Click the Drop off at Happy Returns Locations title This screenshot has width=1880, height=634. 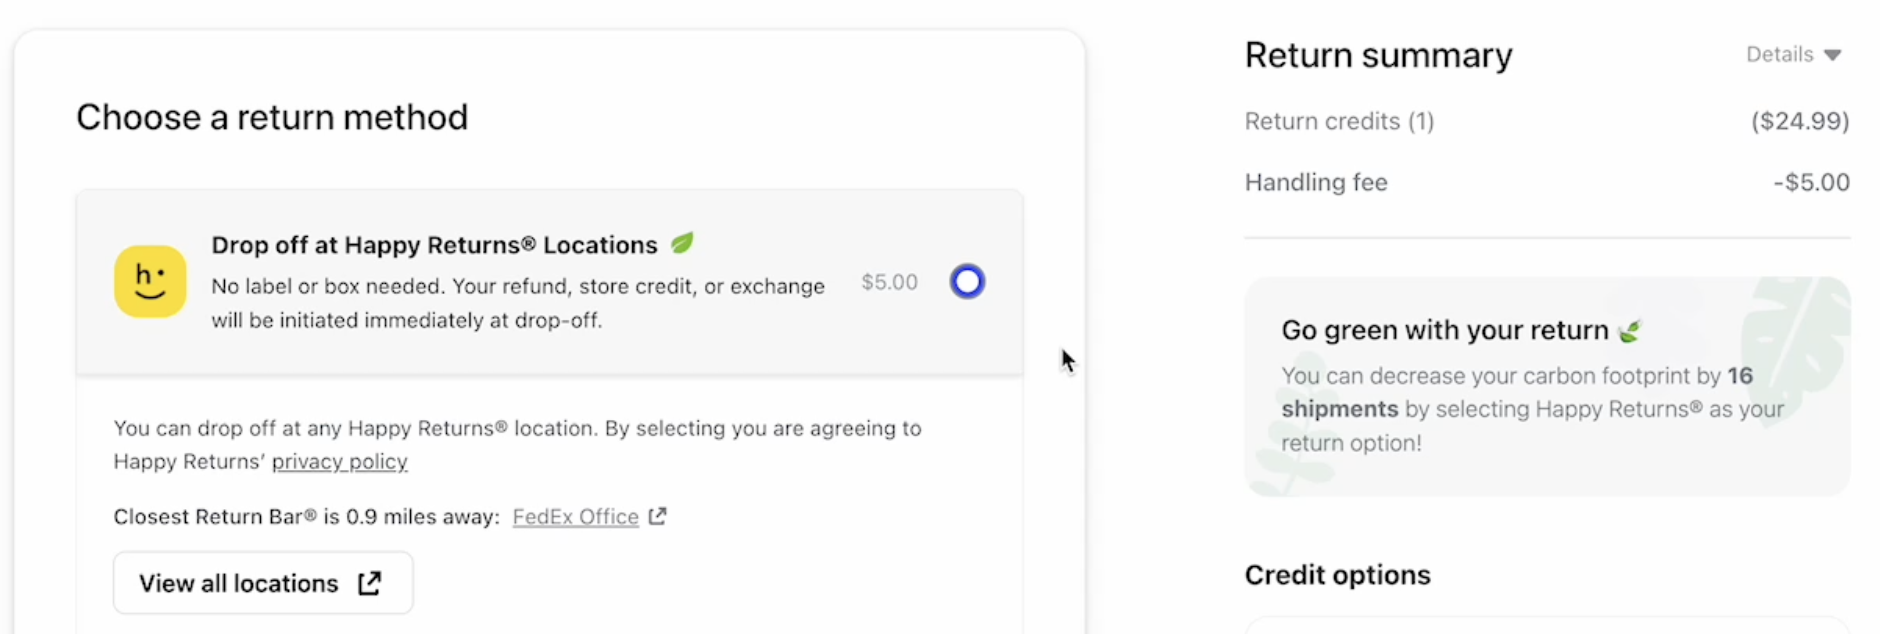click(434, 245)
